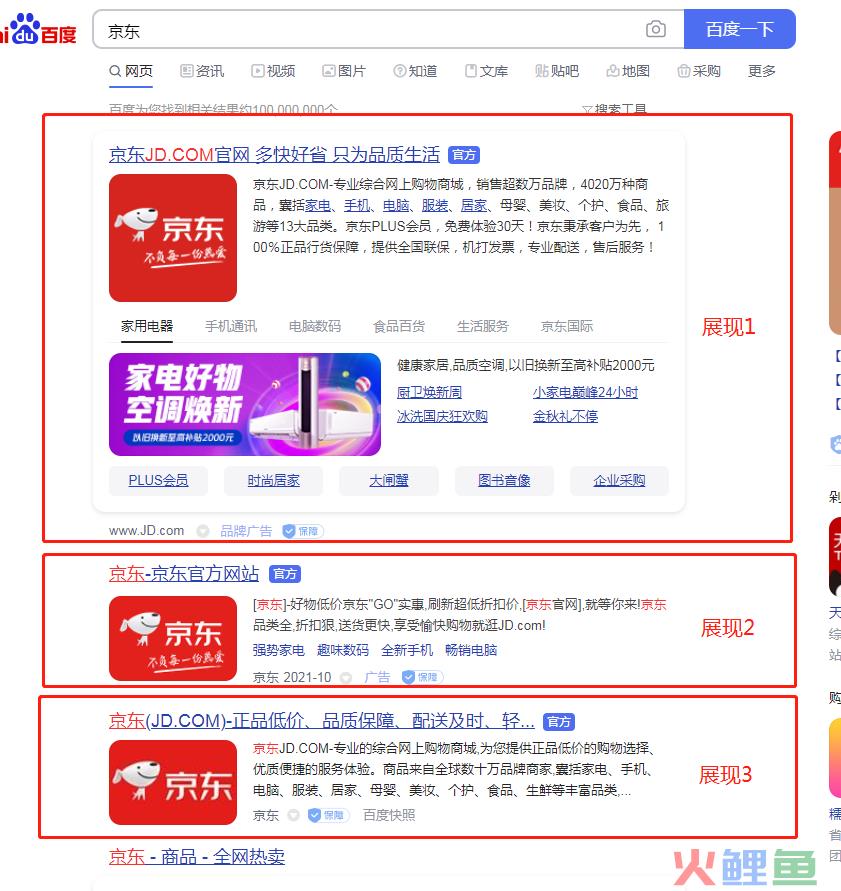Click JD logo thumbnail in 京东官方网站 result
The height and width of the screenshot is (891, 841).
(x=173, y=638)
